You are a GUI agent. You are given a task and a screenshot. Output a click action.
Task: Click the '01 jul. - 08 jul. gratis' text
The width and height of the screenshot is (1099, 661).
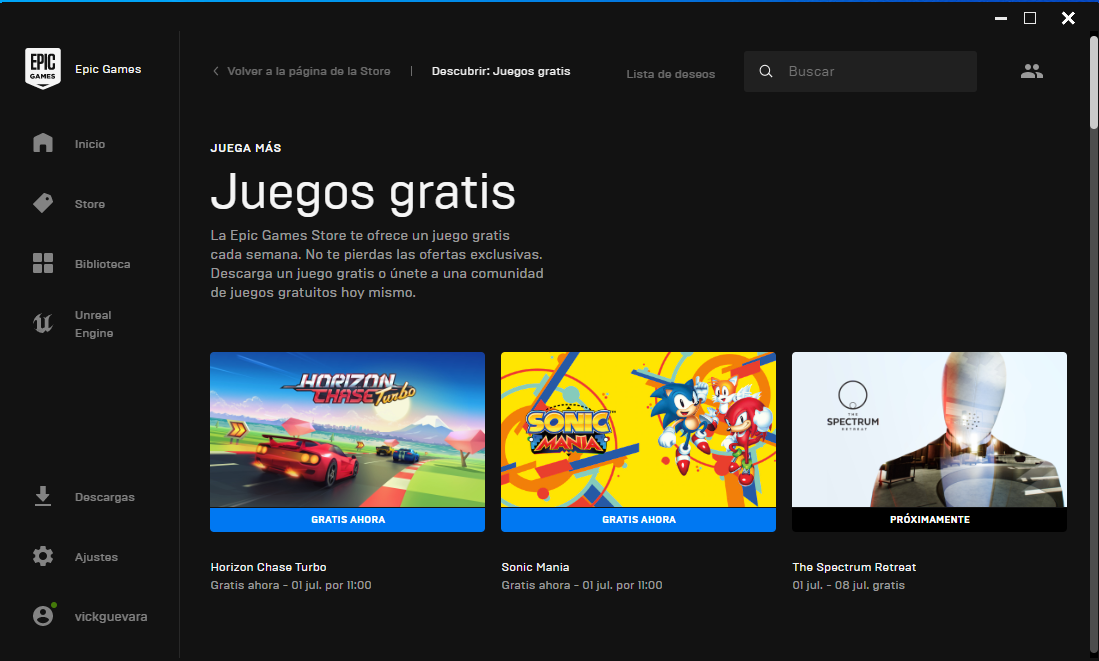849,585
